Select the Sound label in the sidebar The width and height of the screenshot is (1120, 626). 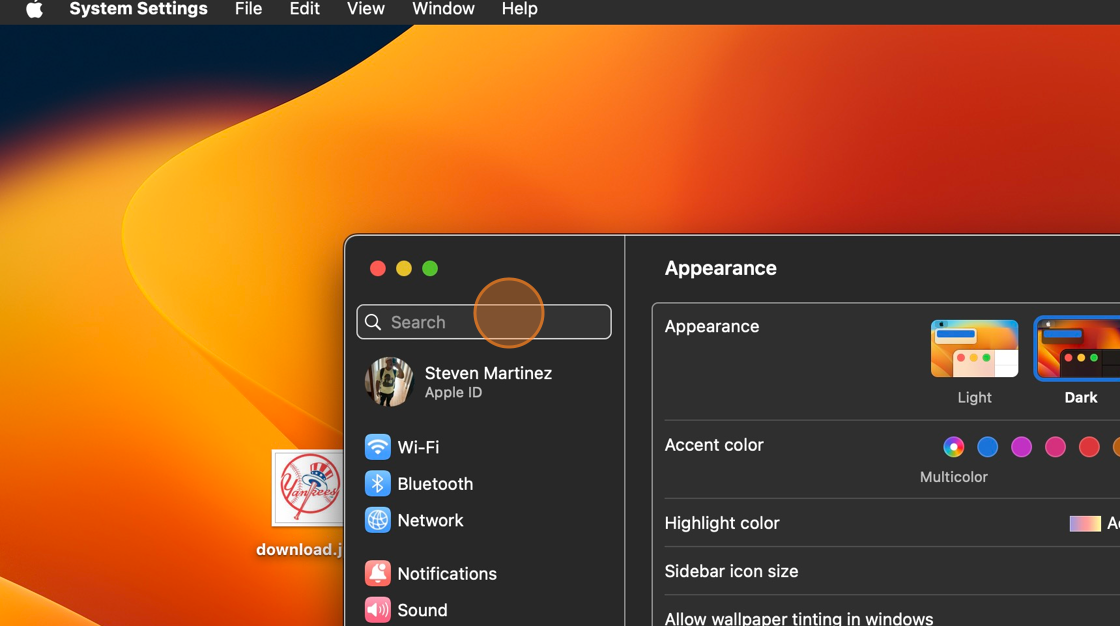422,610
